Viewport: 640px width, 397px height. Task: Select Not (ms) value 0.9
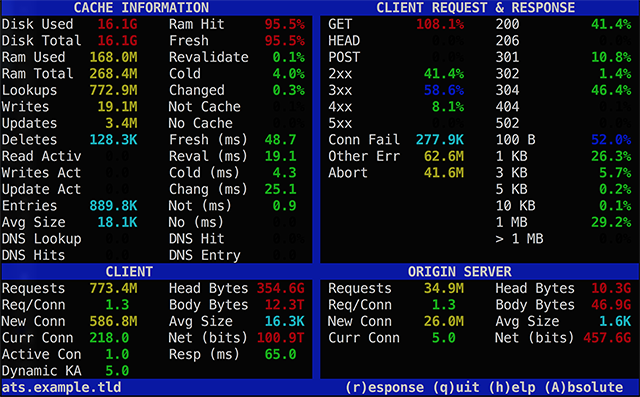point(284,206)
